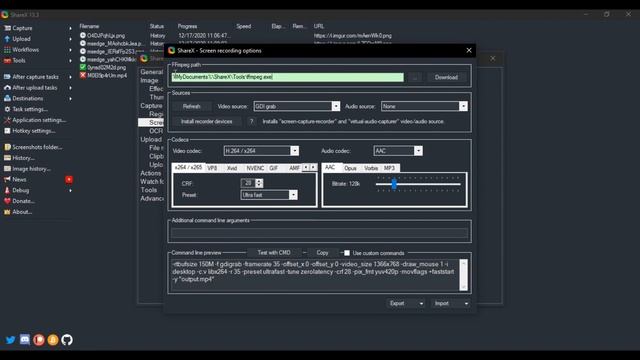Select the x264 / x265 tab
The width and height of the screenshot is (640, 360).
click(x=188, y=167)
